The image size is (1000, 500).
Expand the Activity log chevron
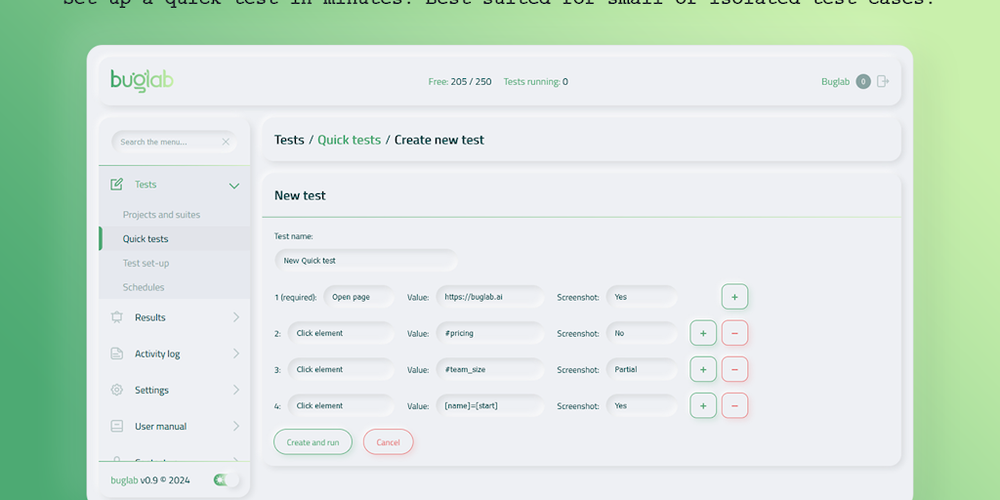(x=236, y=353)
